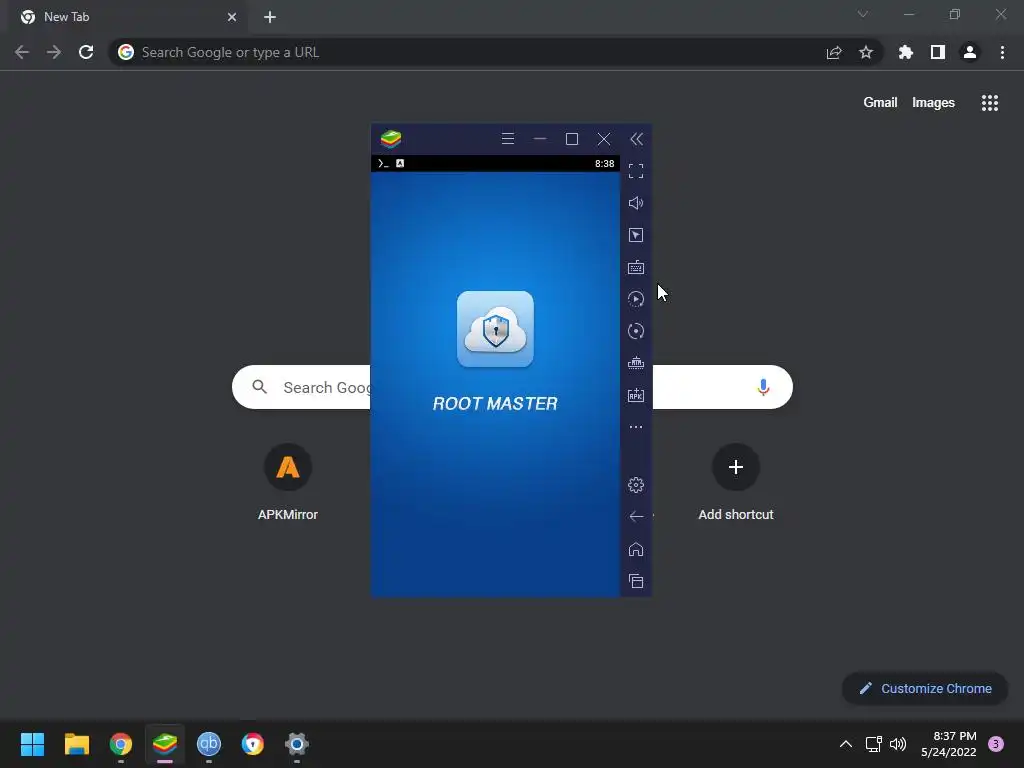Expand hidden system tray icons
1024x768 pixels.
845,744
